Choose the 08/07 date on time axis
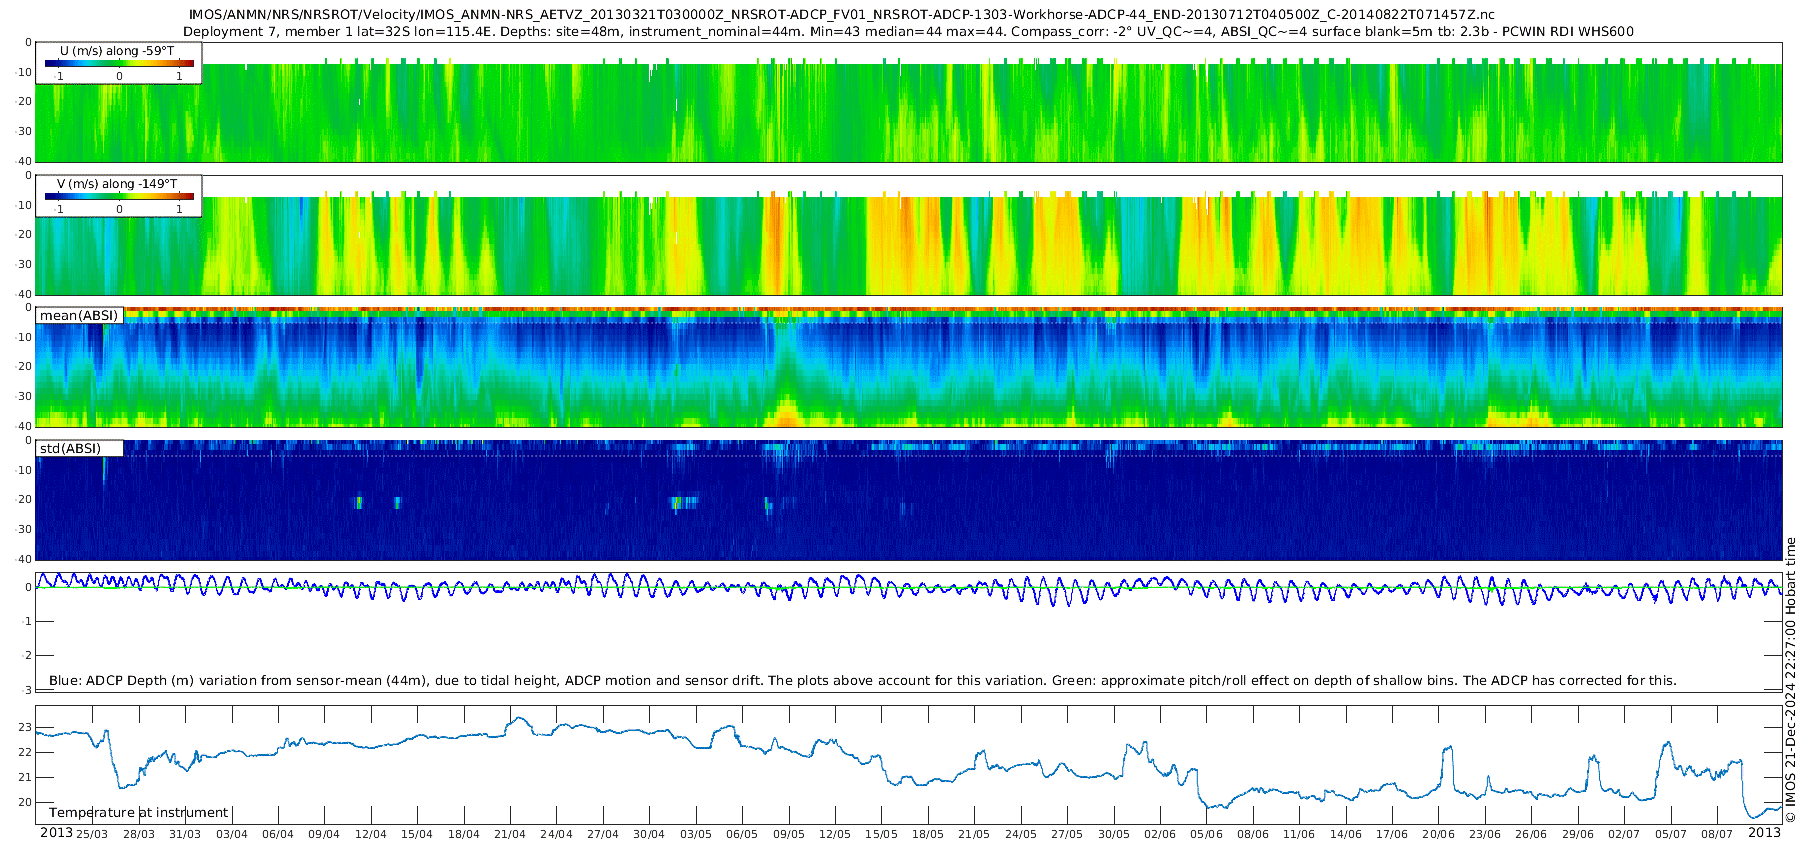The height and width of the screenshot is (850, 1800). 1717,834
